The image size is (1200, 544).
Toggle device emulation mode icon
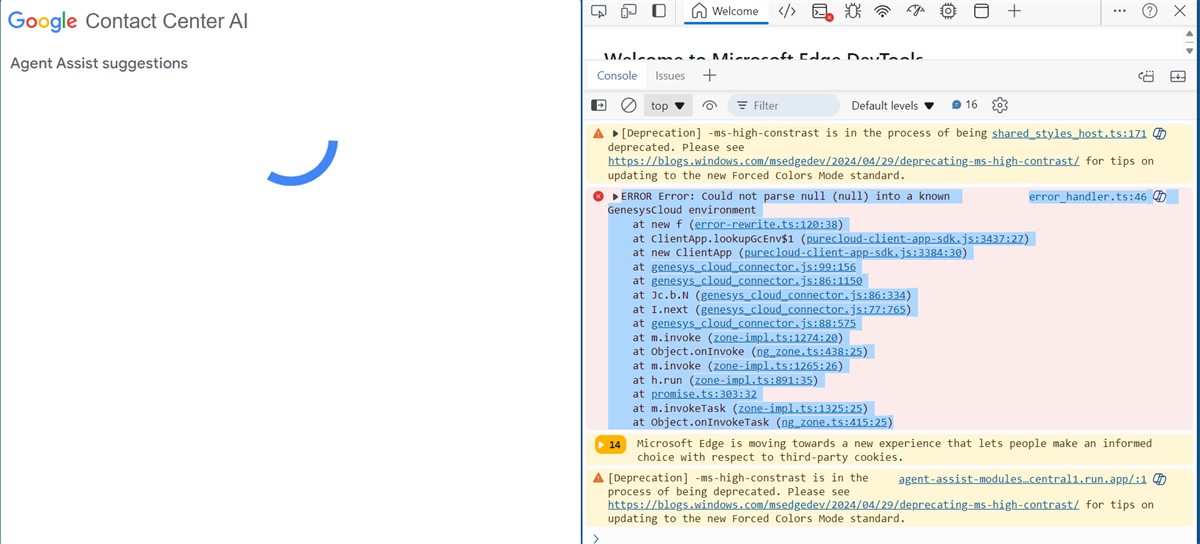(x=629, y=11)
